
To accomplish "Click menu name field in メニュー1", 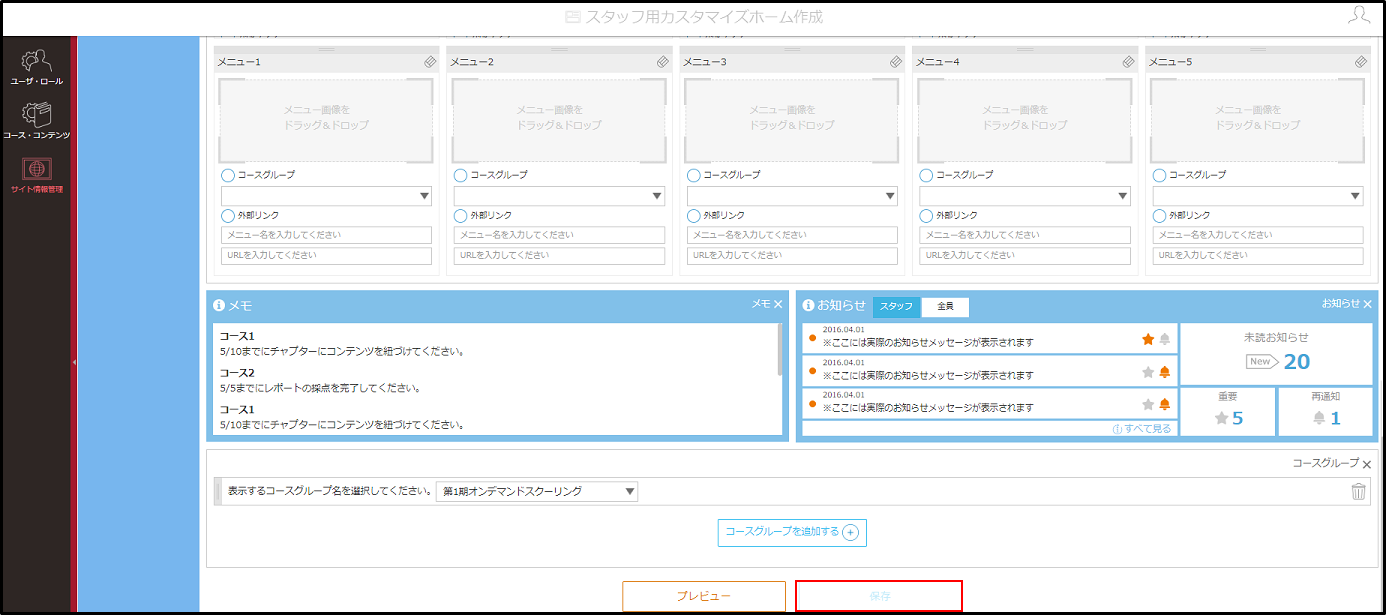I will pos(326,235).
